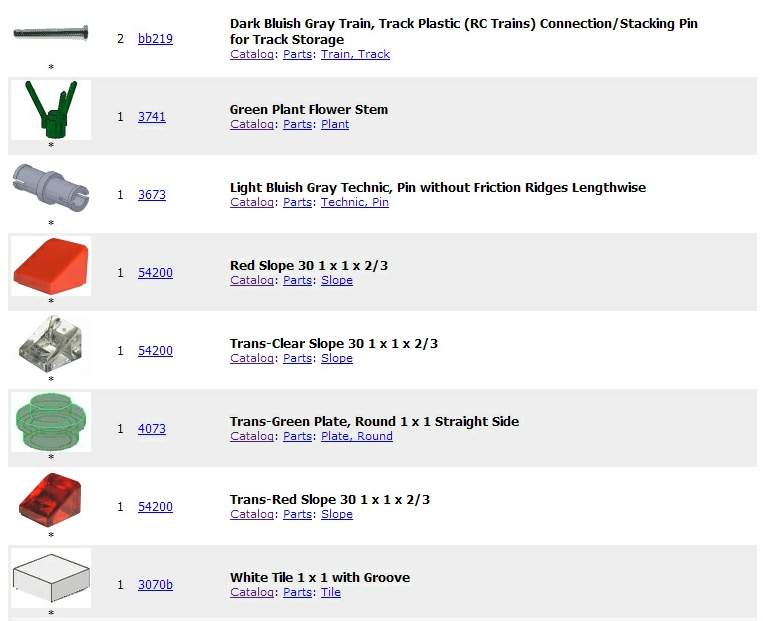Open part number 3070b link
763x621 pixels.
coord(155,585)
